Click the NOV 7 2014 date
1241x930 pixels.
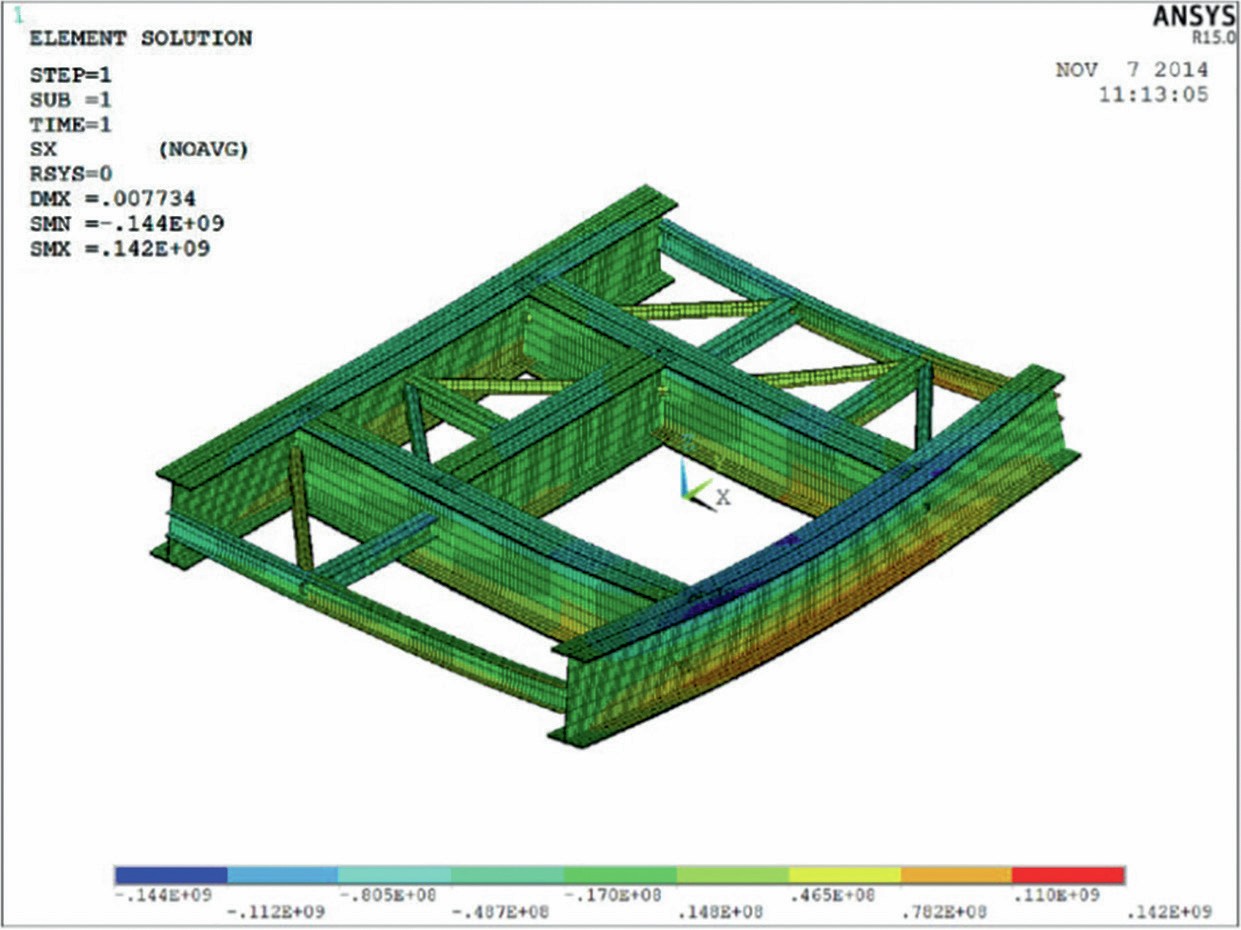(x=1132, y=71)
